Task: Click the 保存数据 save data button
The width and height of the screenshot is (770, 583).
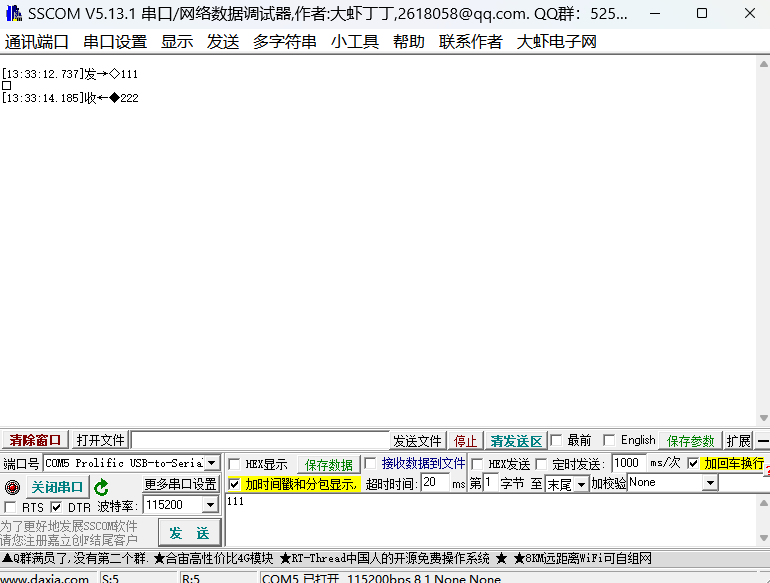Action: pos(329,465)
